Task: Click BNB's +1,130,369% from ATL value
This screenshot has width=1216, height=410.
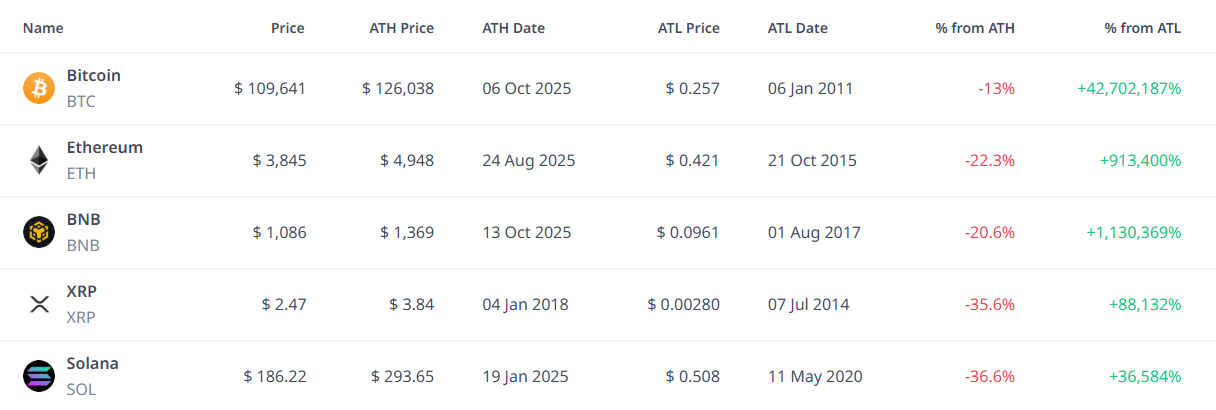Action: (1133, 232)
